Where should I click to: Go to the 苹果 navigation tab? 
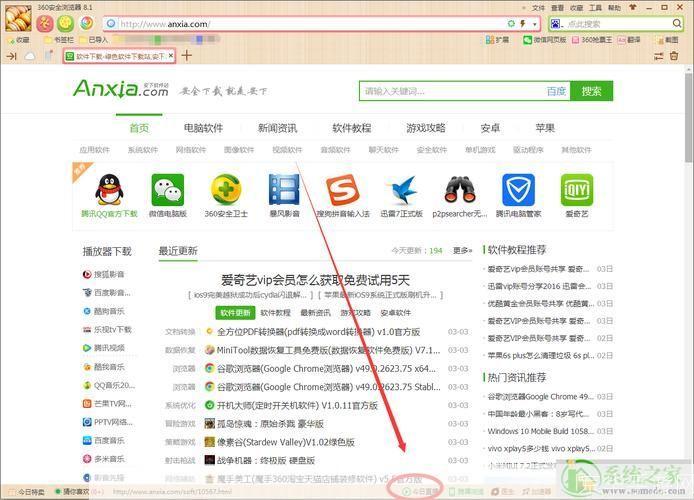pyautogui.click(x=545, y=128)
